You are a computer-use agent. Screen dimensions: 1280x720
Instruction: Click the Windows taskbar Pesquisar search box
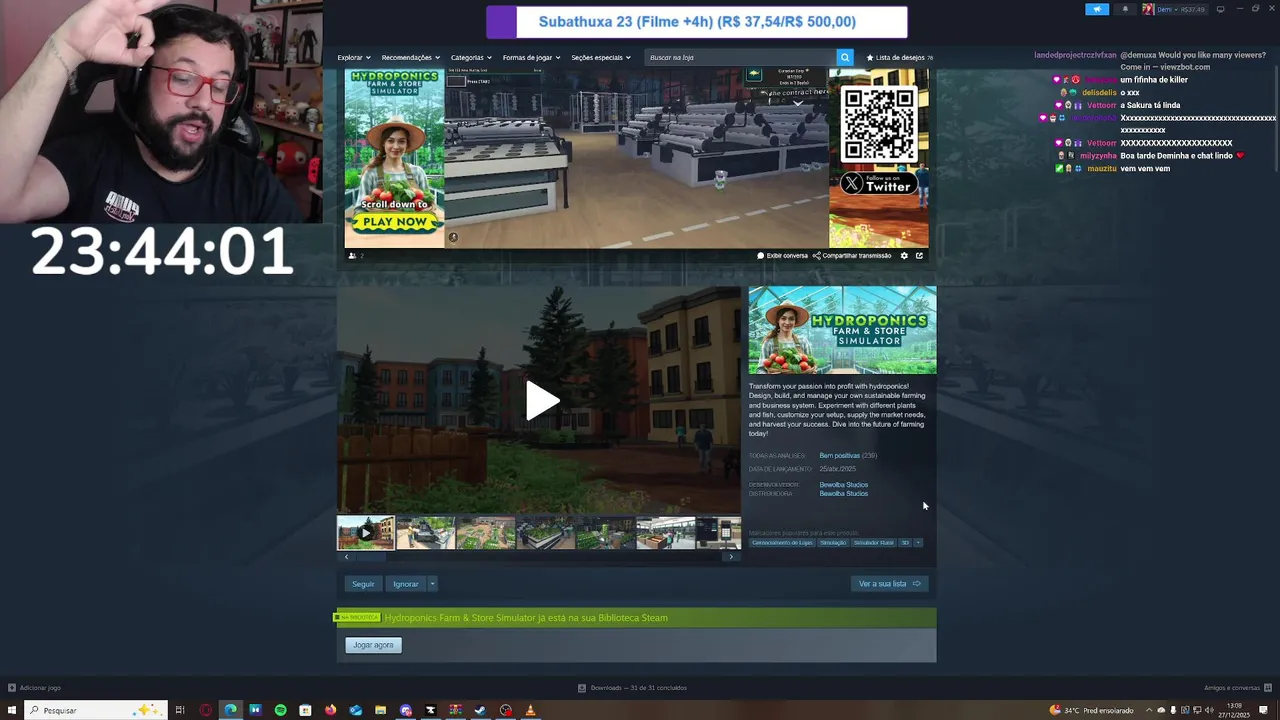(95, 710)
